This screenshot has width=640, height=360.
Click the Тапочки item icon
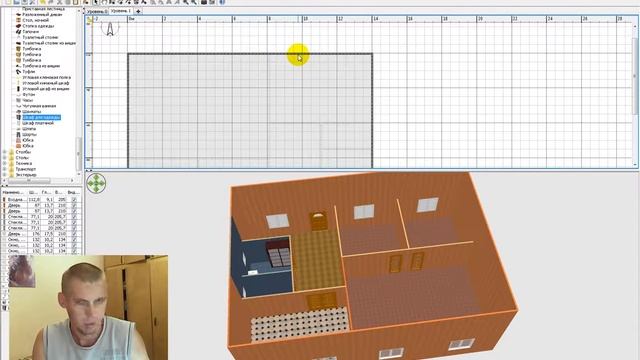[18, 31]
